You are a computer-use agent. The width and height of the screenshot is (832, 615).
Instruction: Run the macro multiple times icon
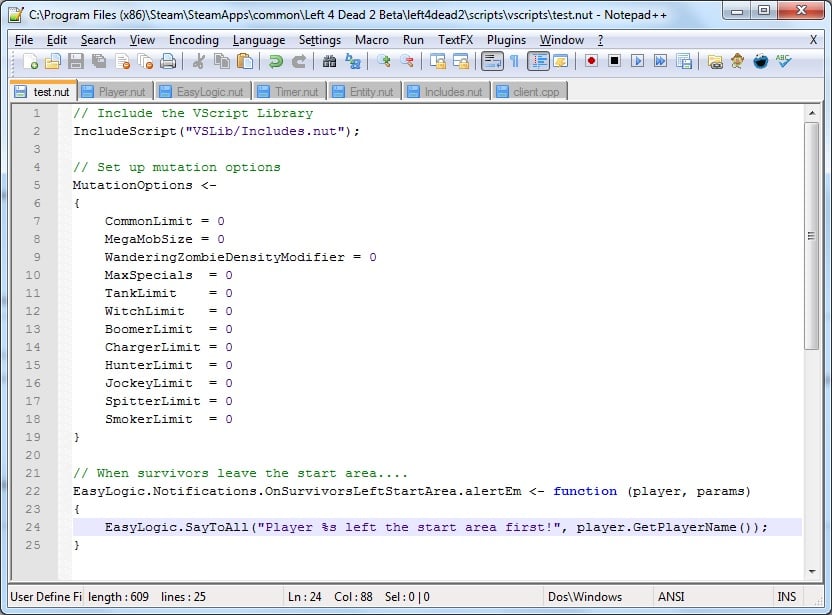(x=660, y=61)
